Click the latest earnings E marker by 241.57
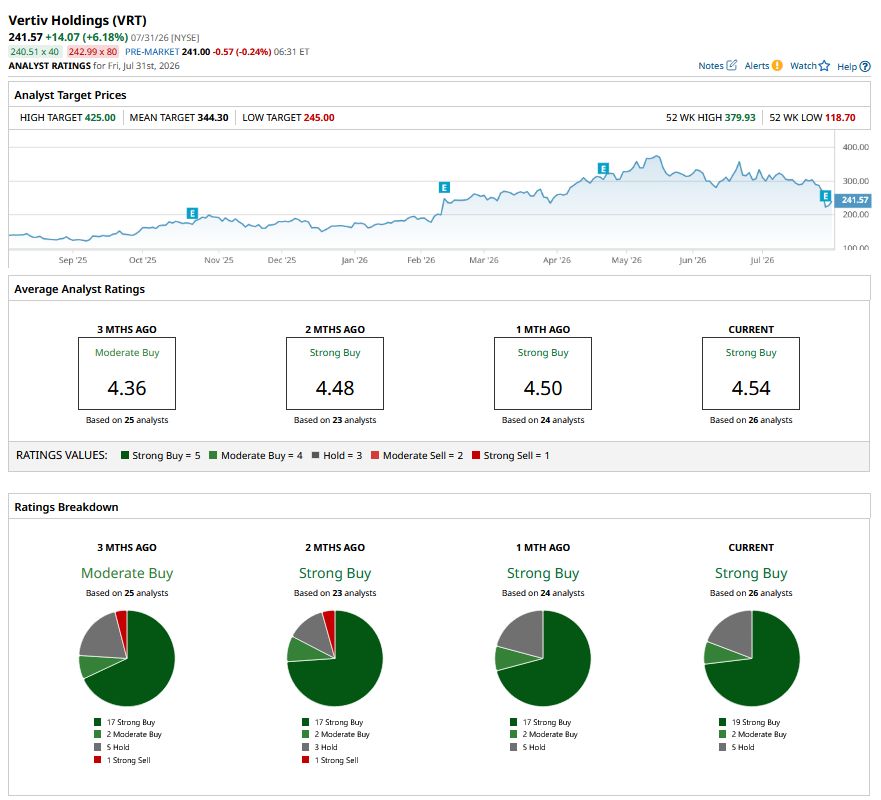881x800 pixels. (x=825, y=196)
